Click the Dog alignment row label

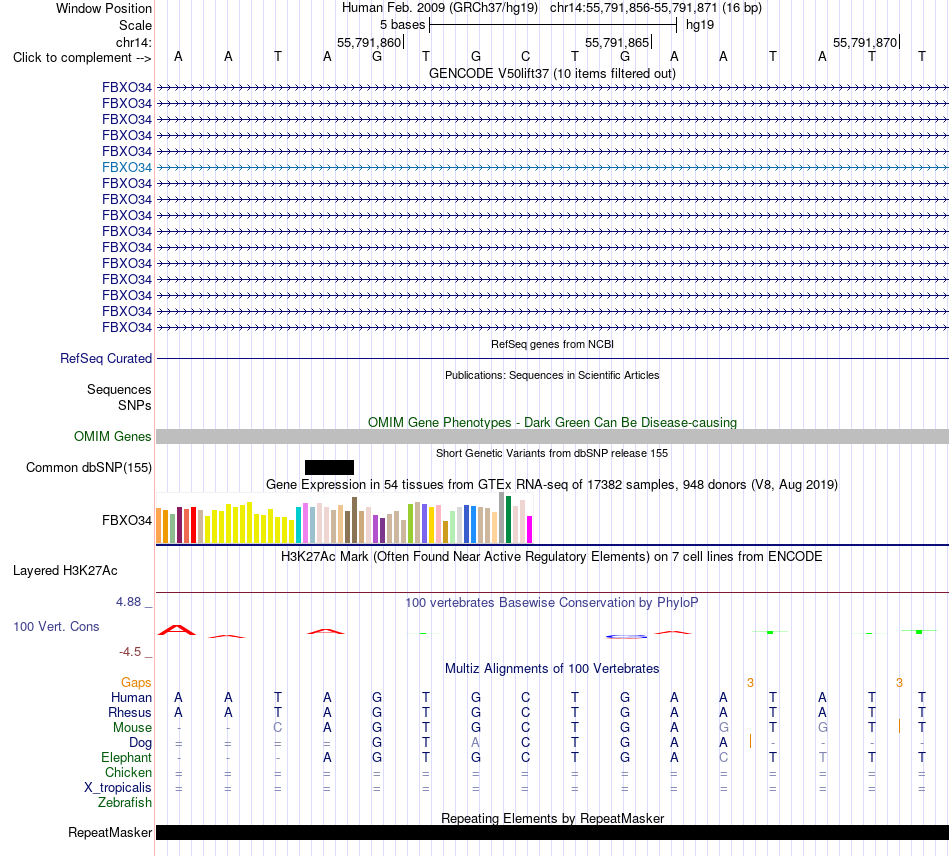pos(140,743)
